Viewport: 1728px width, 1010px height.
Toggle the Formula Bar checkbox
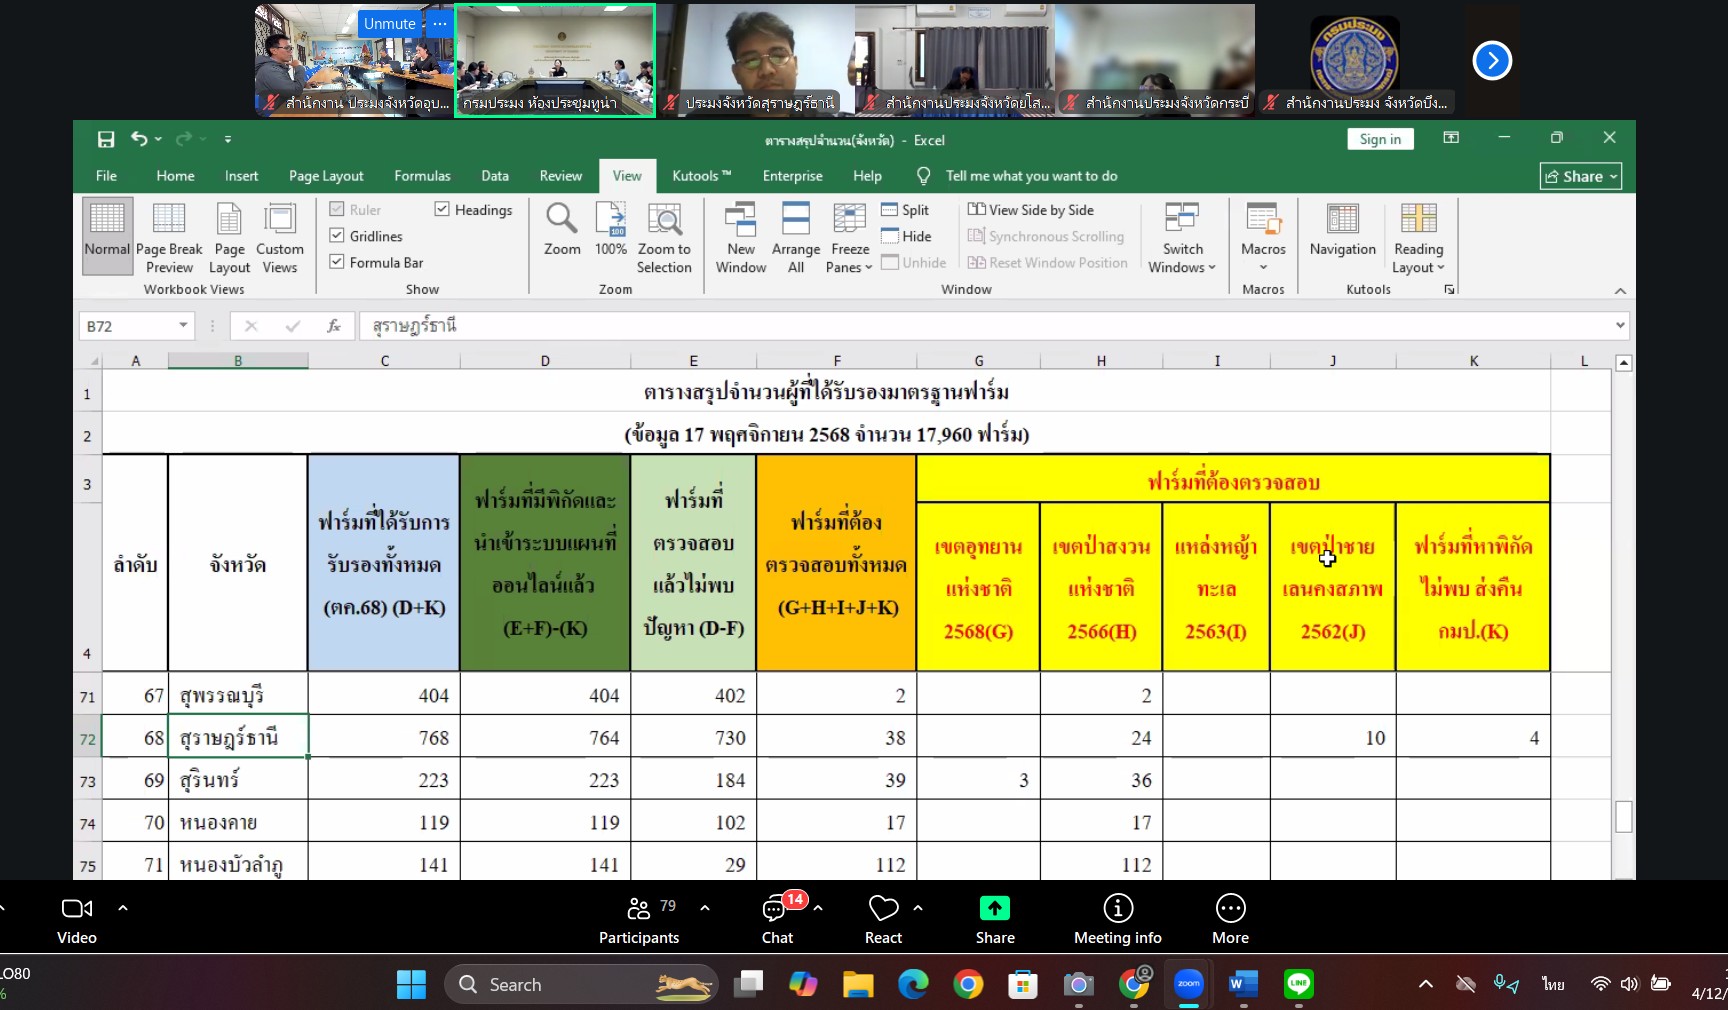pyautogui.click(x=337, y=262)
